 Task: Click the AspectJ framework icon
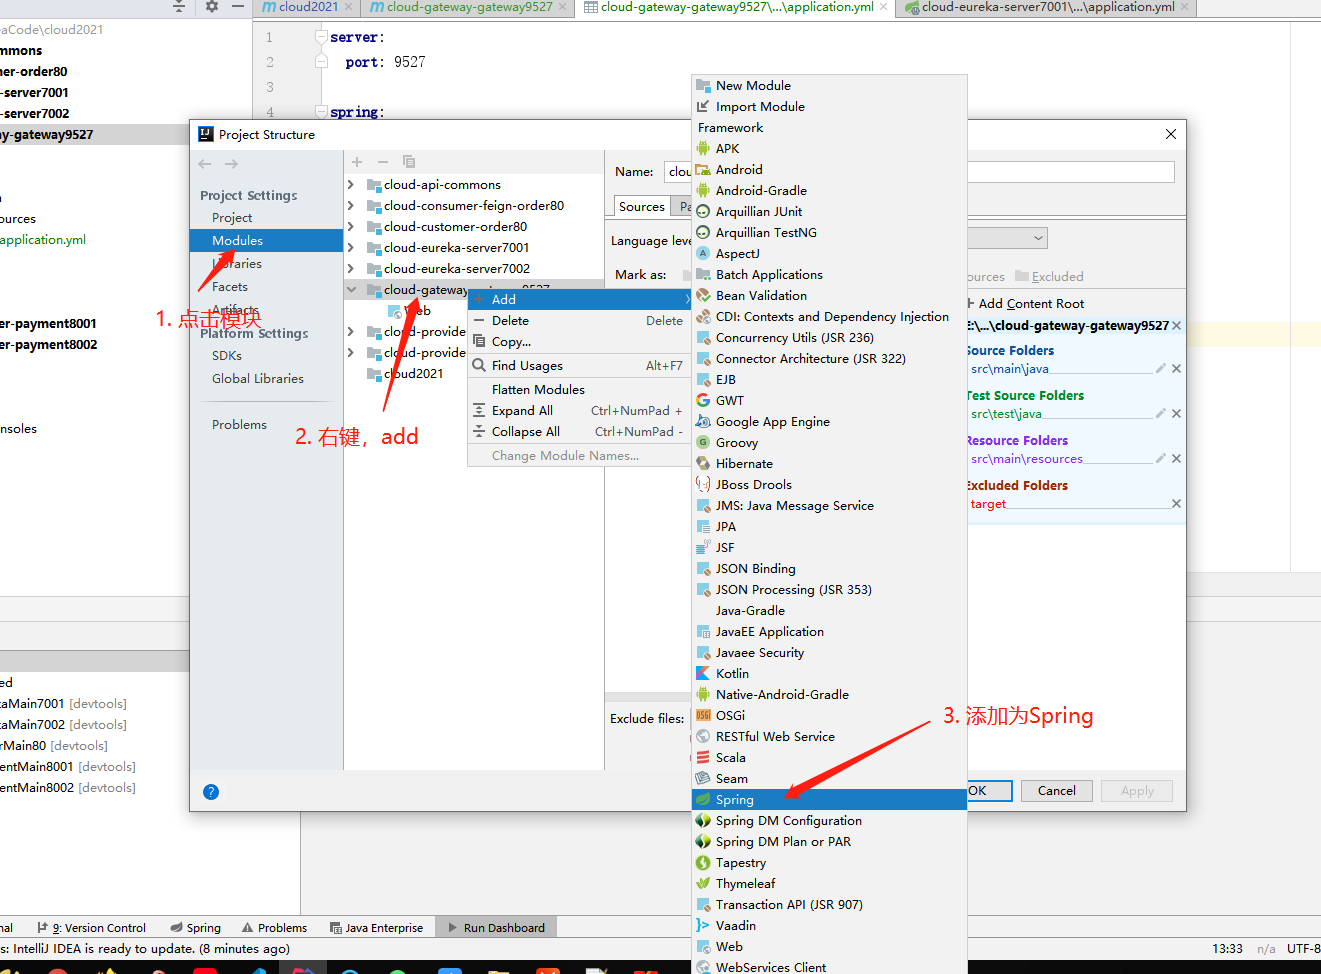703,254
